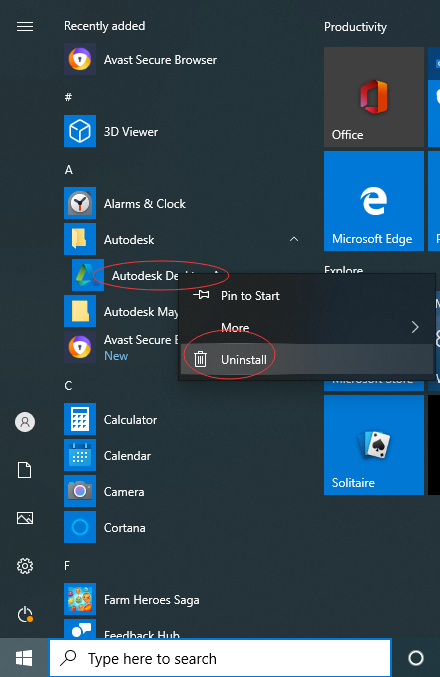Screen dimensions: 440x677
Task: Collapse the Autodesk folder chevron
Action: (294, 239)
